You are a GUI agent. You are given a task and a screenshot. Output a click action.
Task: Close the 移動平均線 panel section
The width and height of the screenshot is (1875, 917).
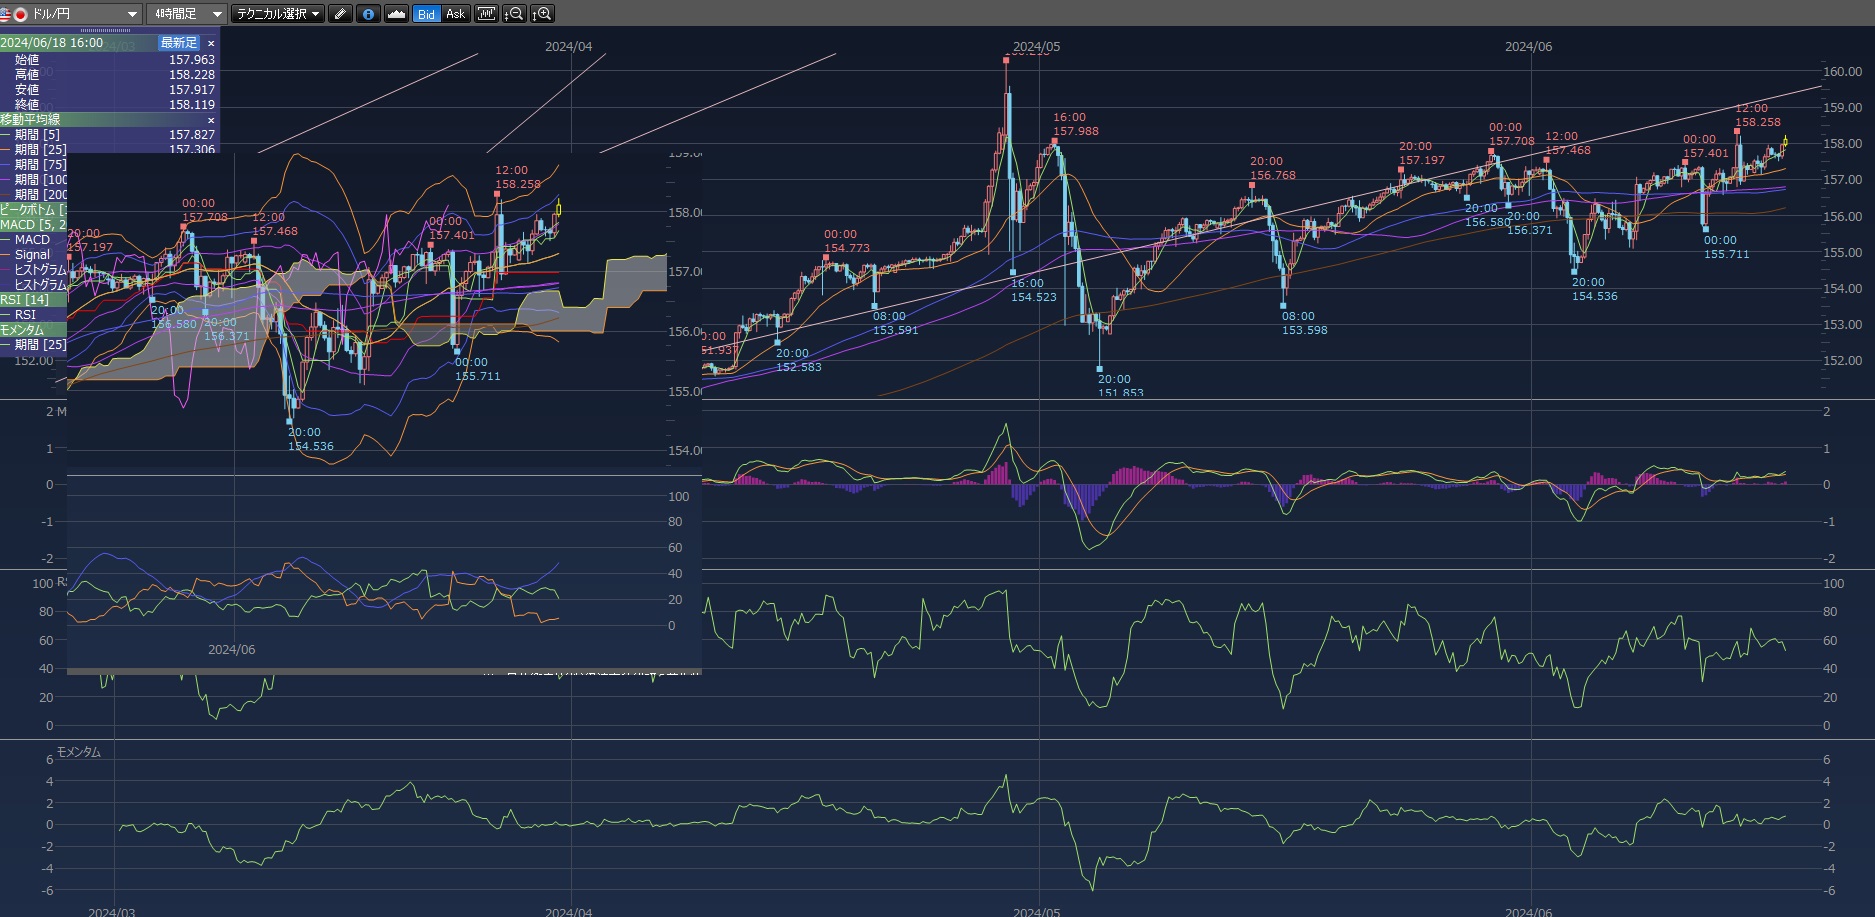[211, 120]
